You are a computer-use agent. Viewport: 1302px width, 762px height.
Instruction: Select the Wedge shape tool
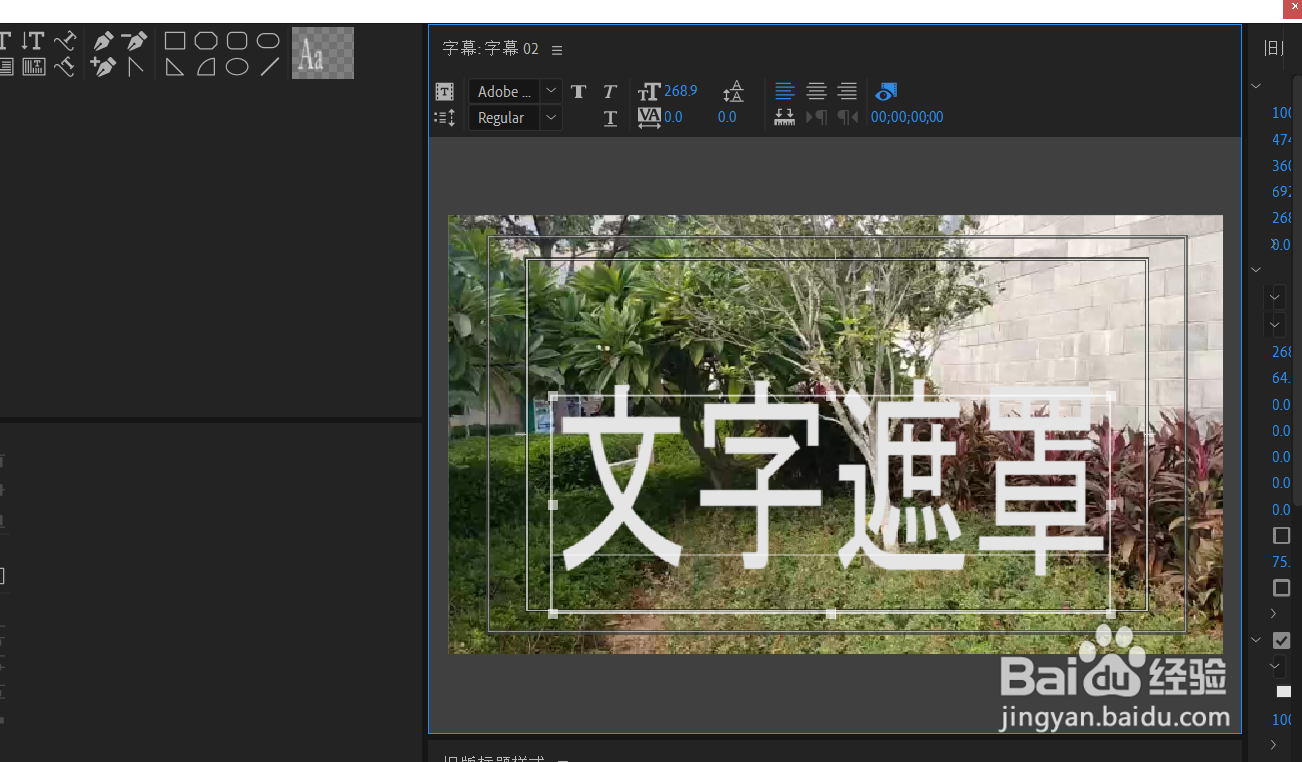(x=176, y=65)
